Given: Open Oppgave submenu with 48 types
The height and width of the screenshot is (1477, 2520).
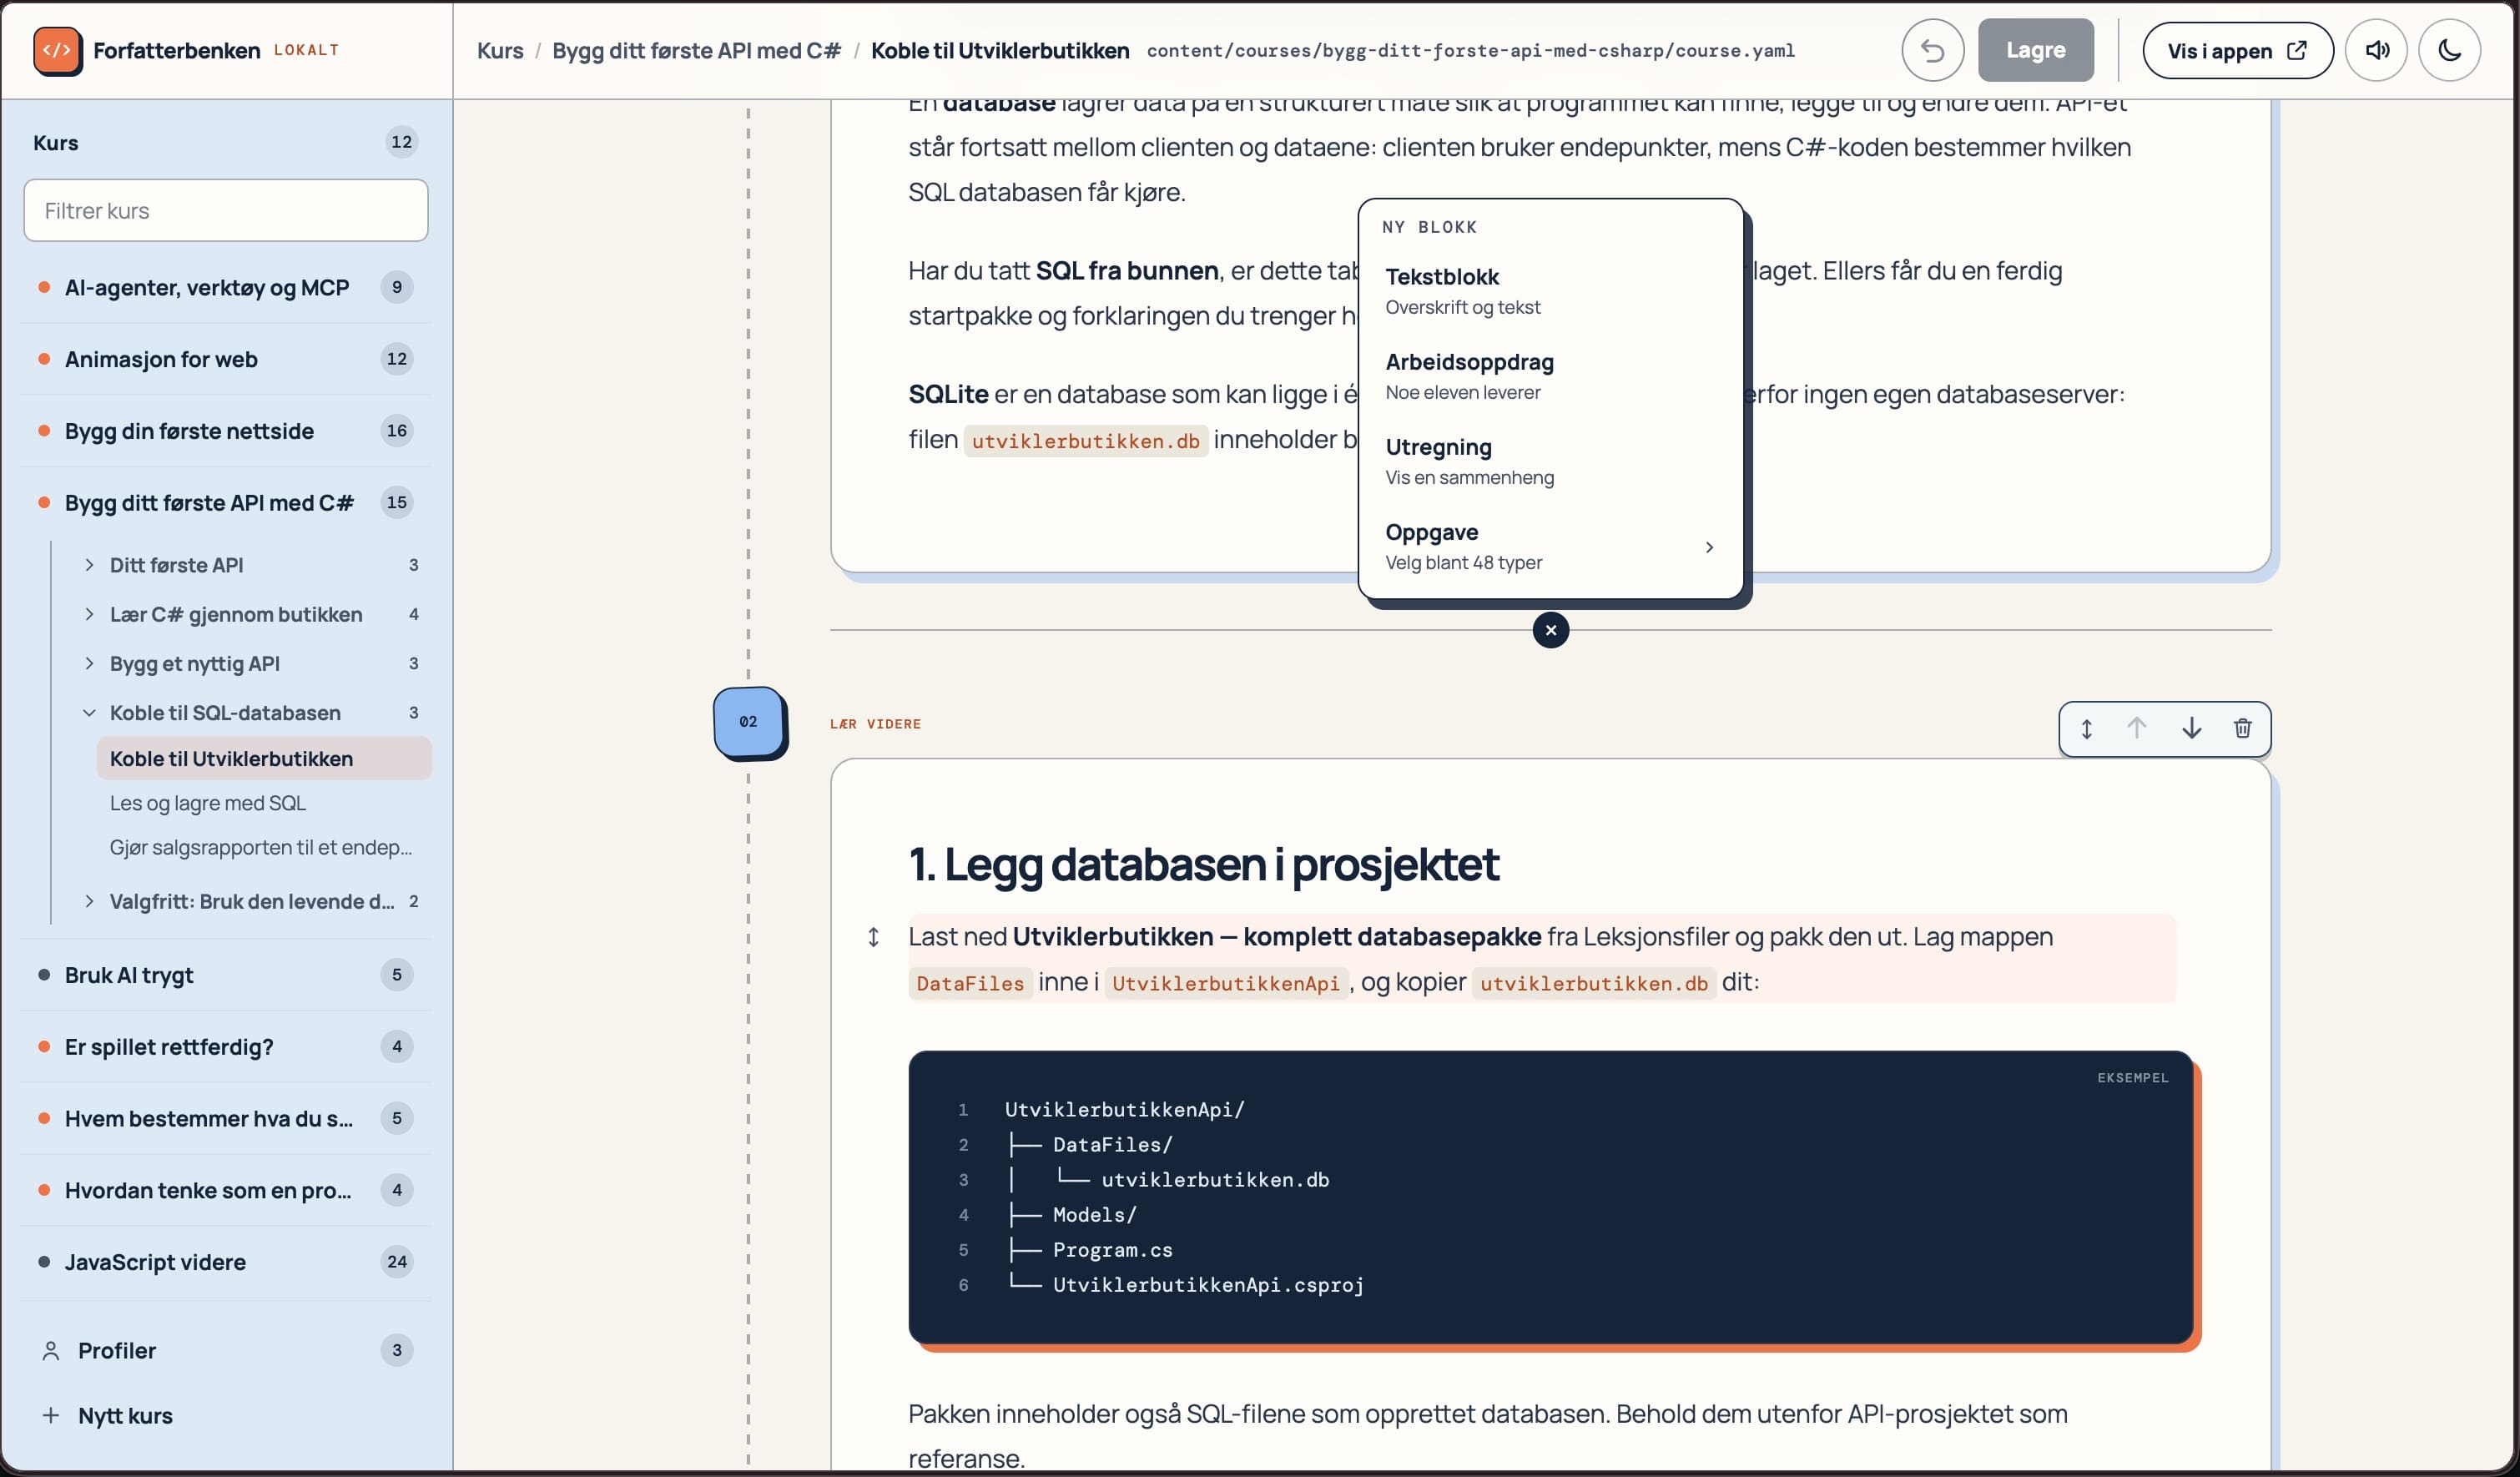Looking at the screenshot, I should (1550, 546).
